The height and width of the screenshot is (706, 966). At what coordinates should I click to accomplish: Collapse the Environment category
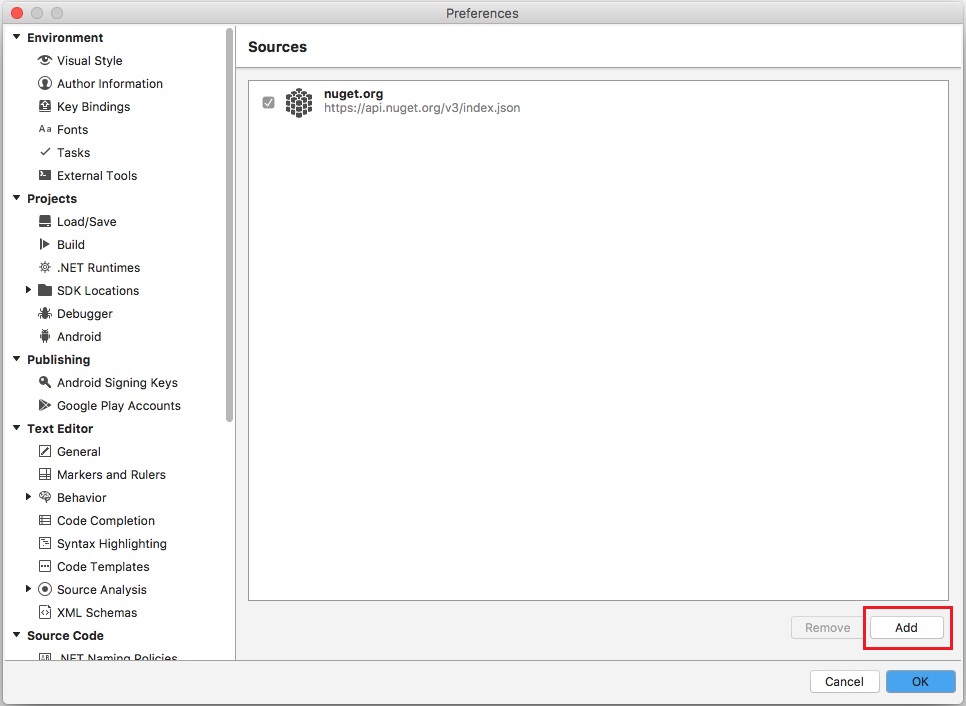[16, 38]
